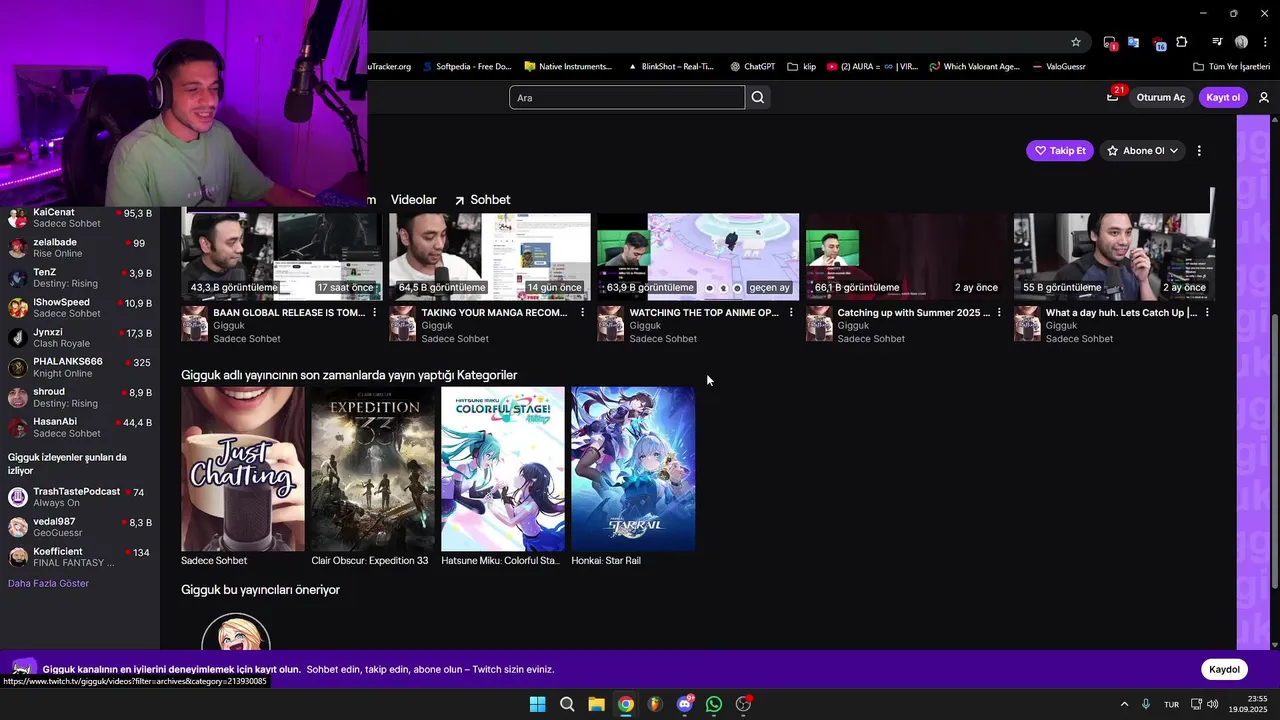1280x720 pixels.
Task: Open options for What a day huh video
Action: point(1207,313)
